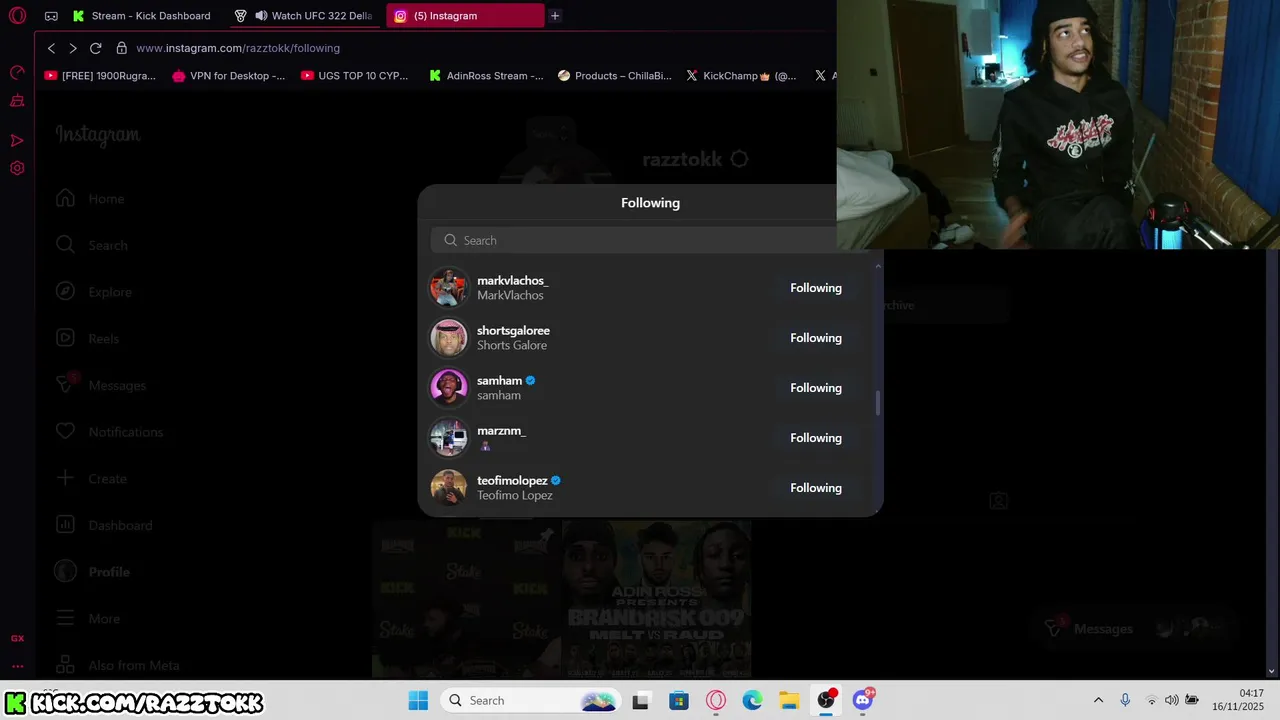
Task: Open Products – ChillaBi bookmark
Action: [615, 75]
